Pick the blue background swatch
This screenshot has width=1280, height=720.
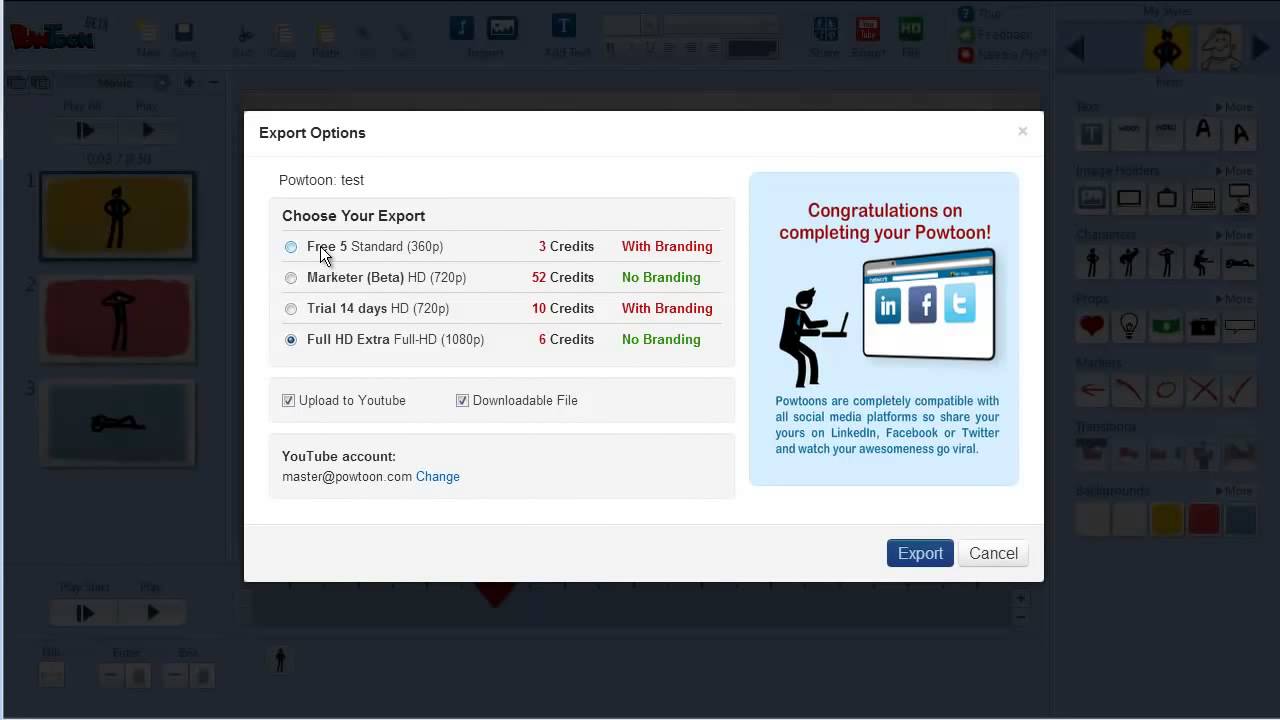[1240, 519]
